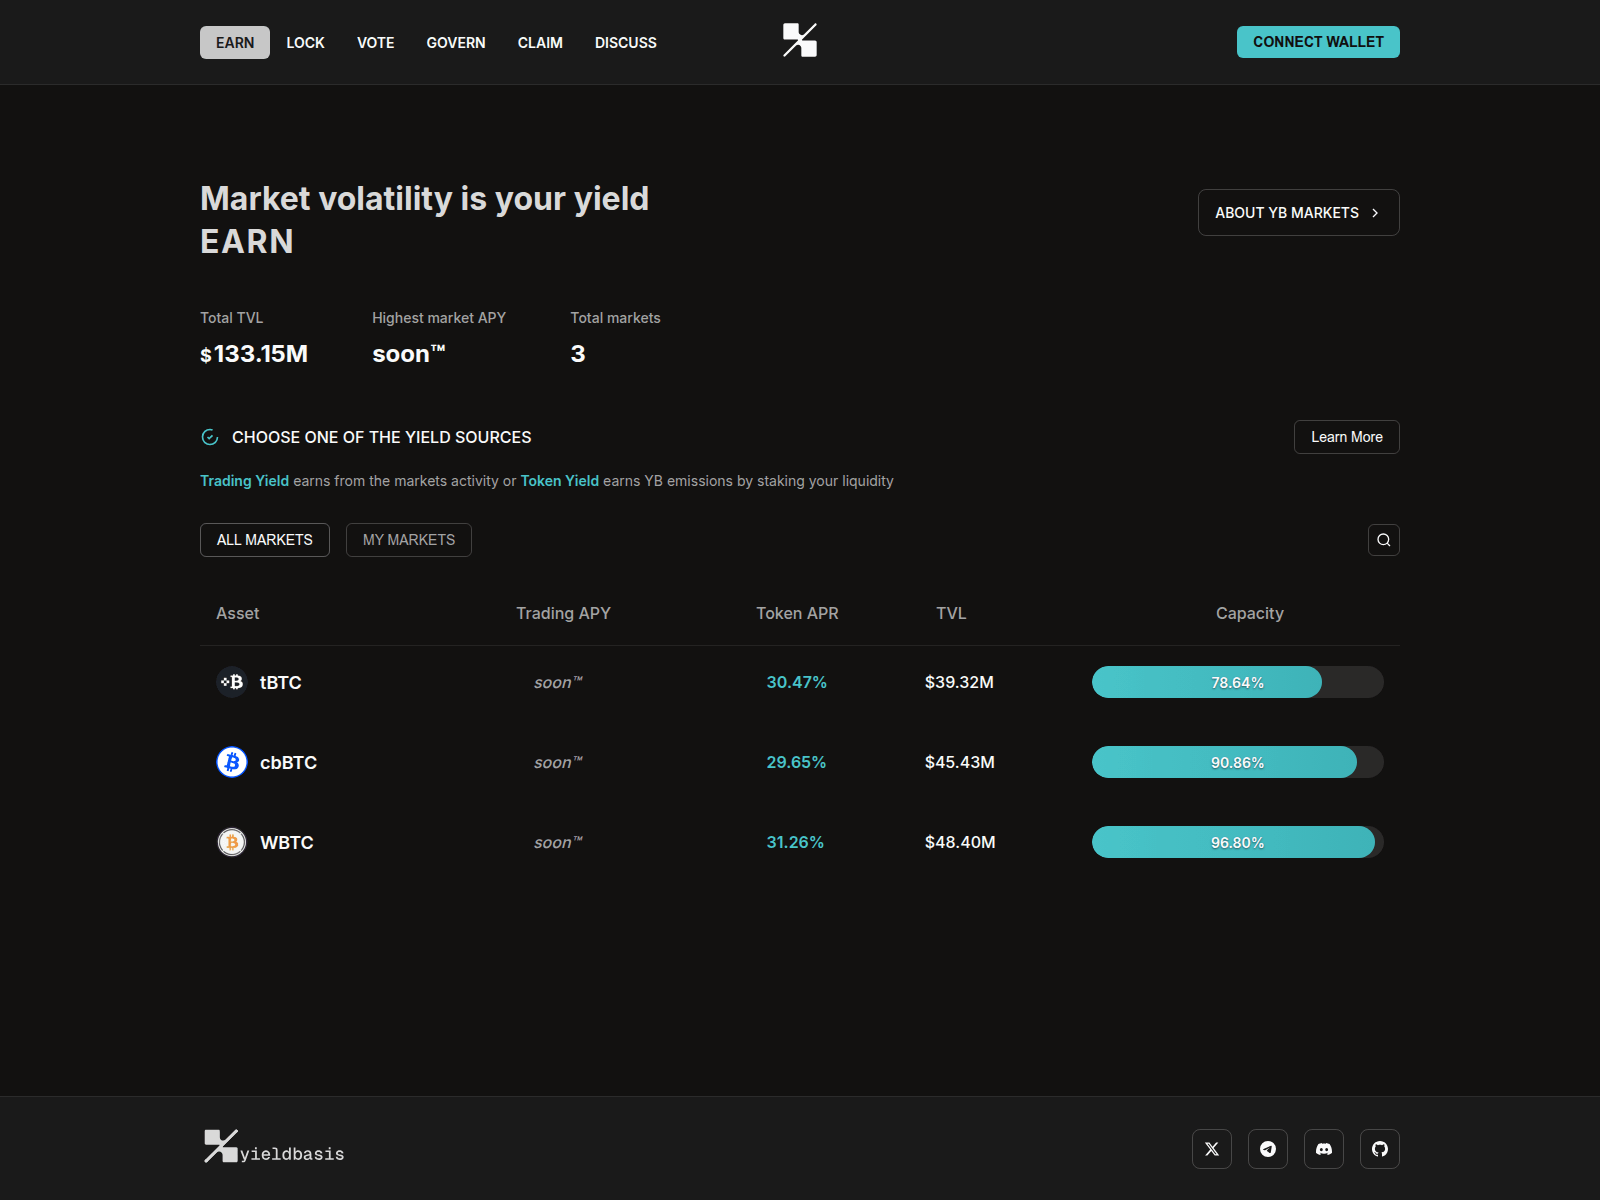Go to the Lock tab
The height and width of the screenshot is (1200, 1600).
pos(305,43)
